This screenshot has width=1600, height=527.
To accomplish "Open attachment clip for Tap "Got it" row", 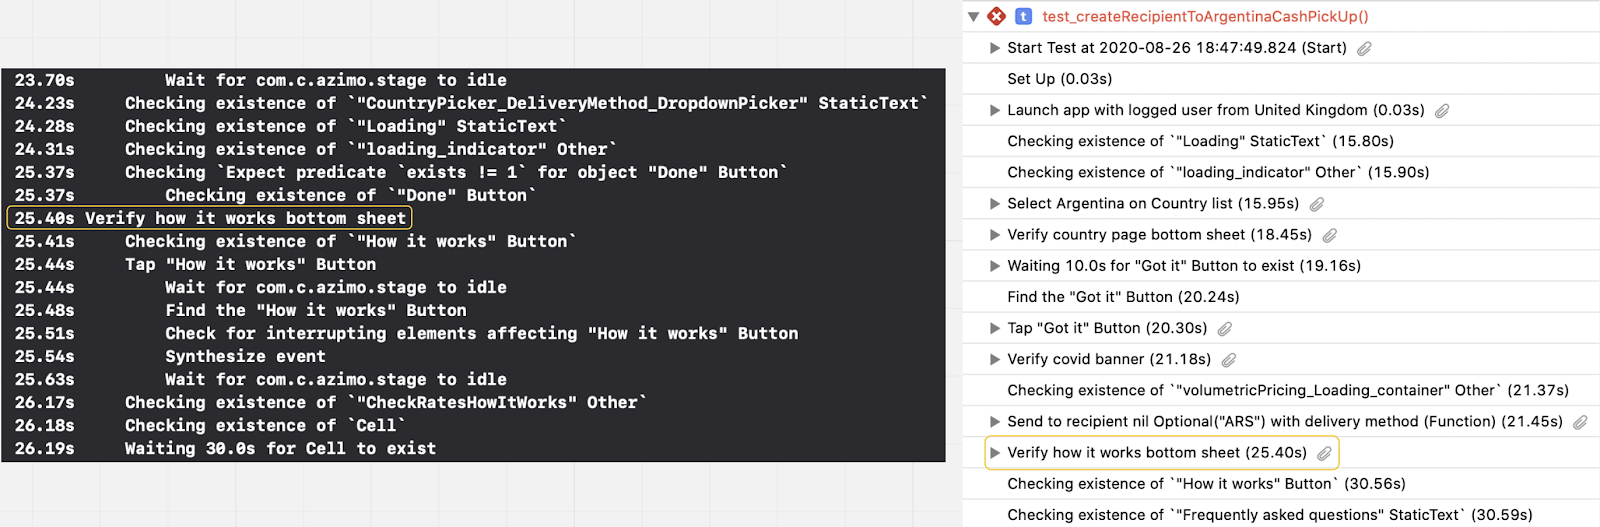I will coord(1225,329).
